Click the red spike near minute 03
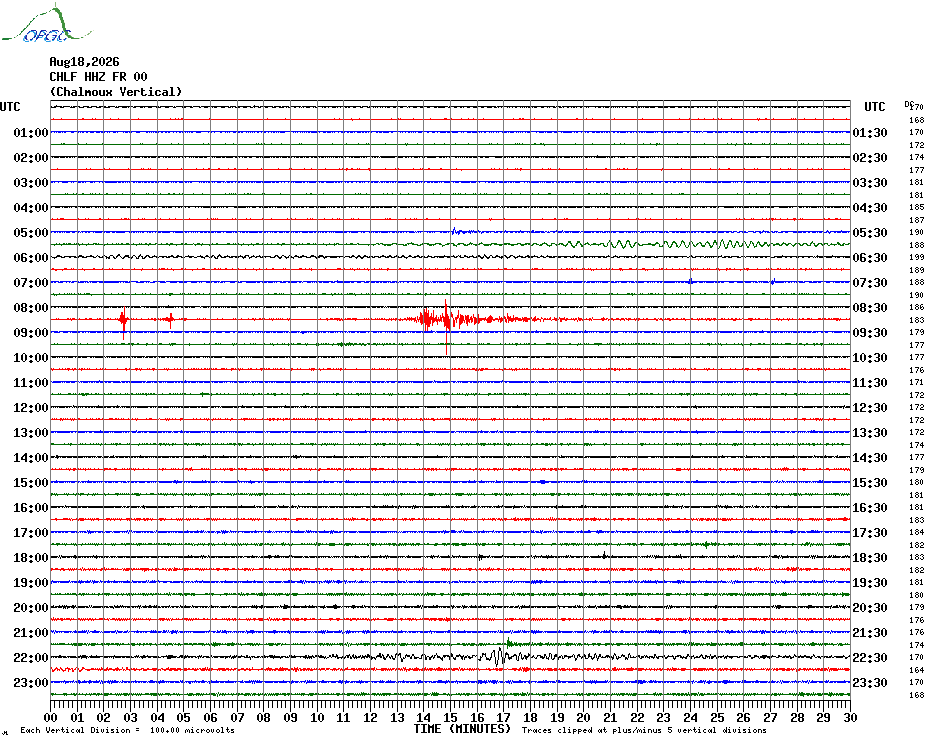This screenshot has height=744, width=930. [x=123, y=322]
